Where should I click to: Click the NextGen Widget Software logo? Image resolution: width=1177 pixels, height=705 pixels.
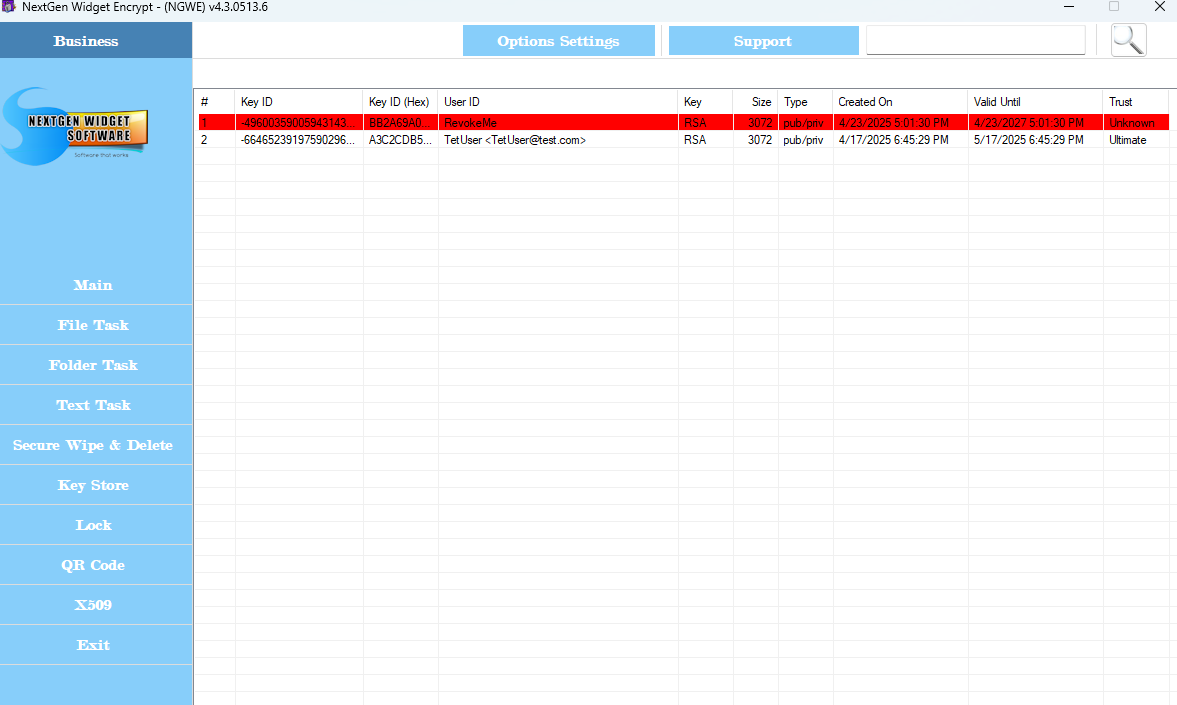click(75, 126)
